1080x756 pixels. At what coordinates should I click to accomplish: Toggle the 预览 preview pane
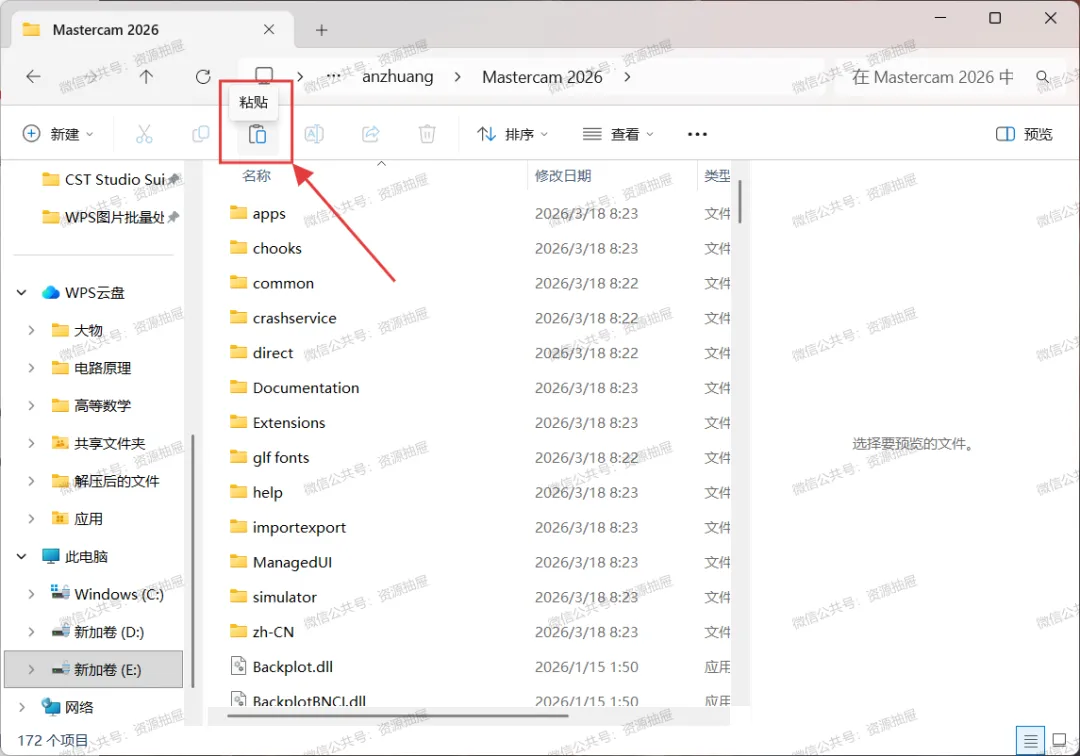pyautogui.click(x=1024, y=134)
